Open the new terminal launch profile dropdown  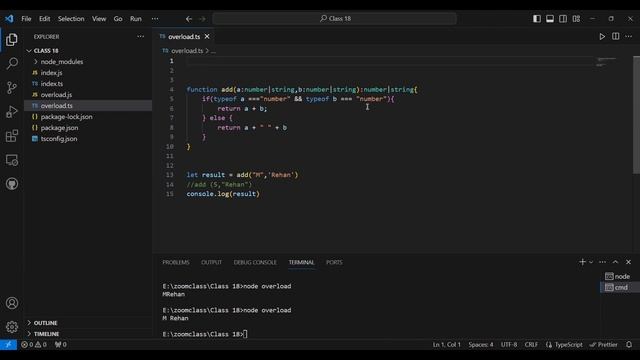(591, 262)
